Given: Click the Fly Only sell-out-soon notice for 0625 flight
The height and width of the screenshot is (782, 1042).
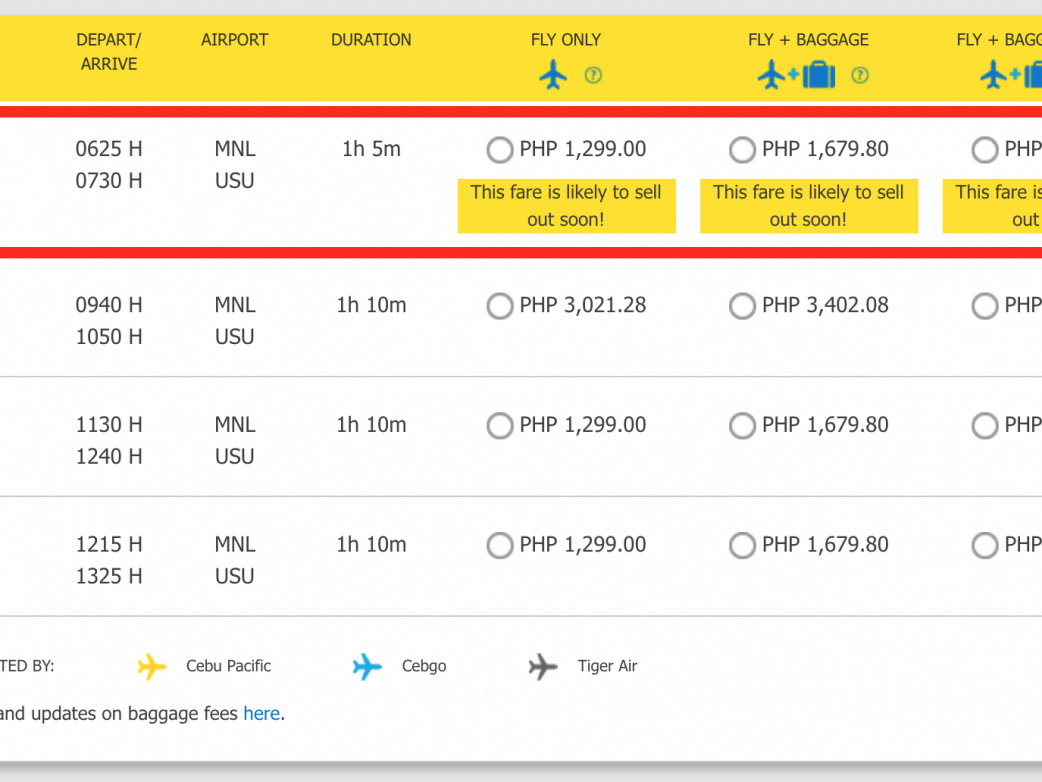Looking at the screenshot, I should [566, 206].
